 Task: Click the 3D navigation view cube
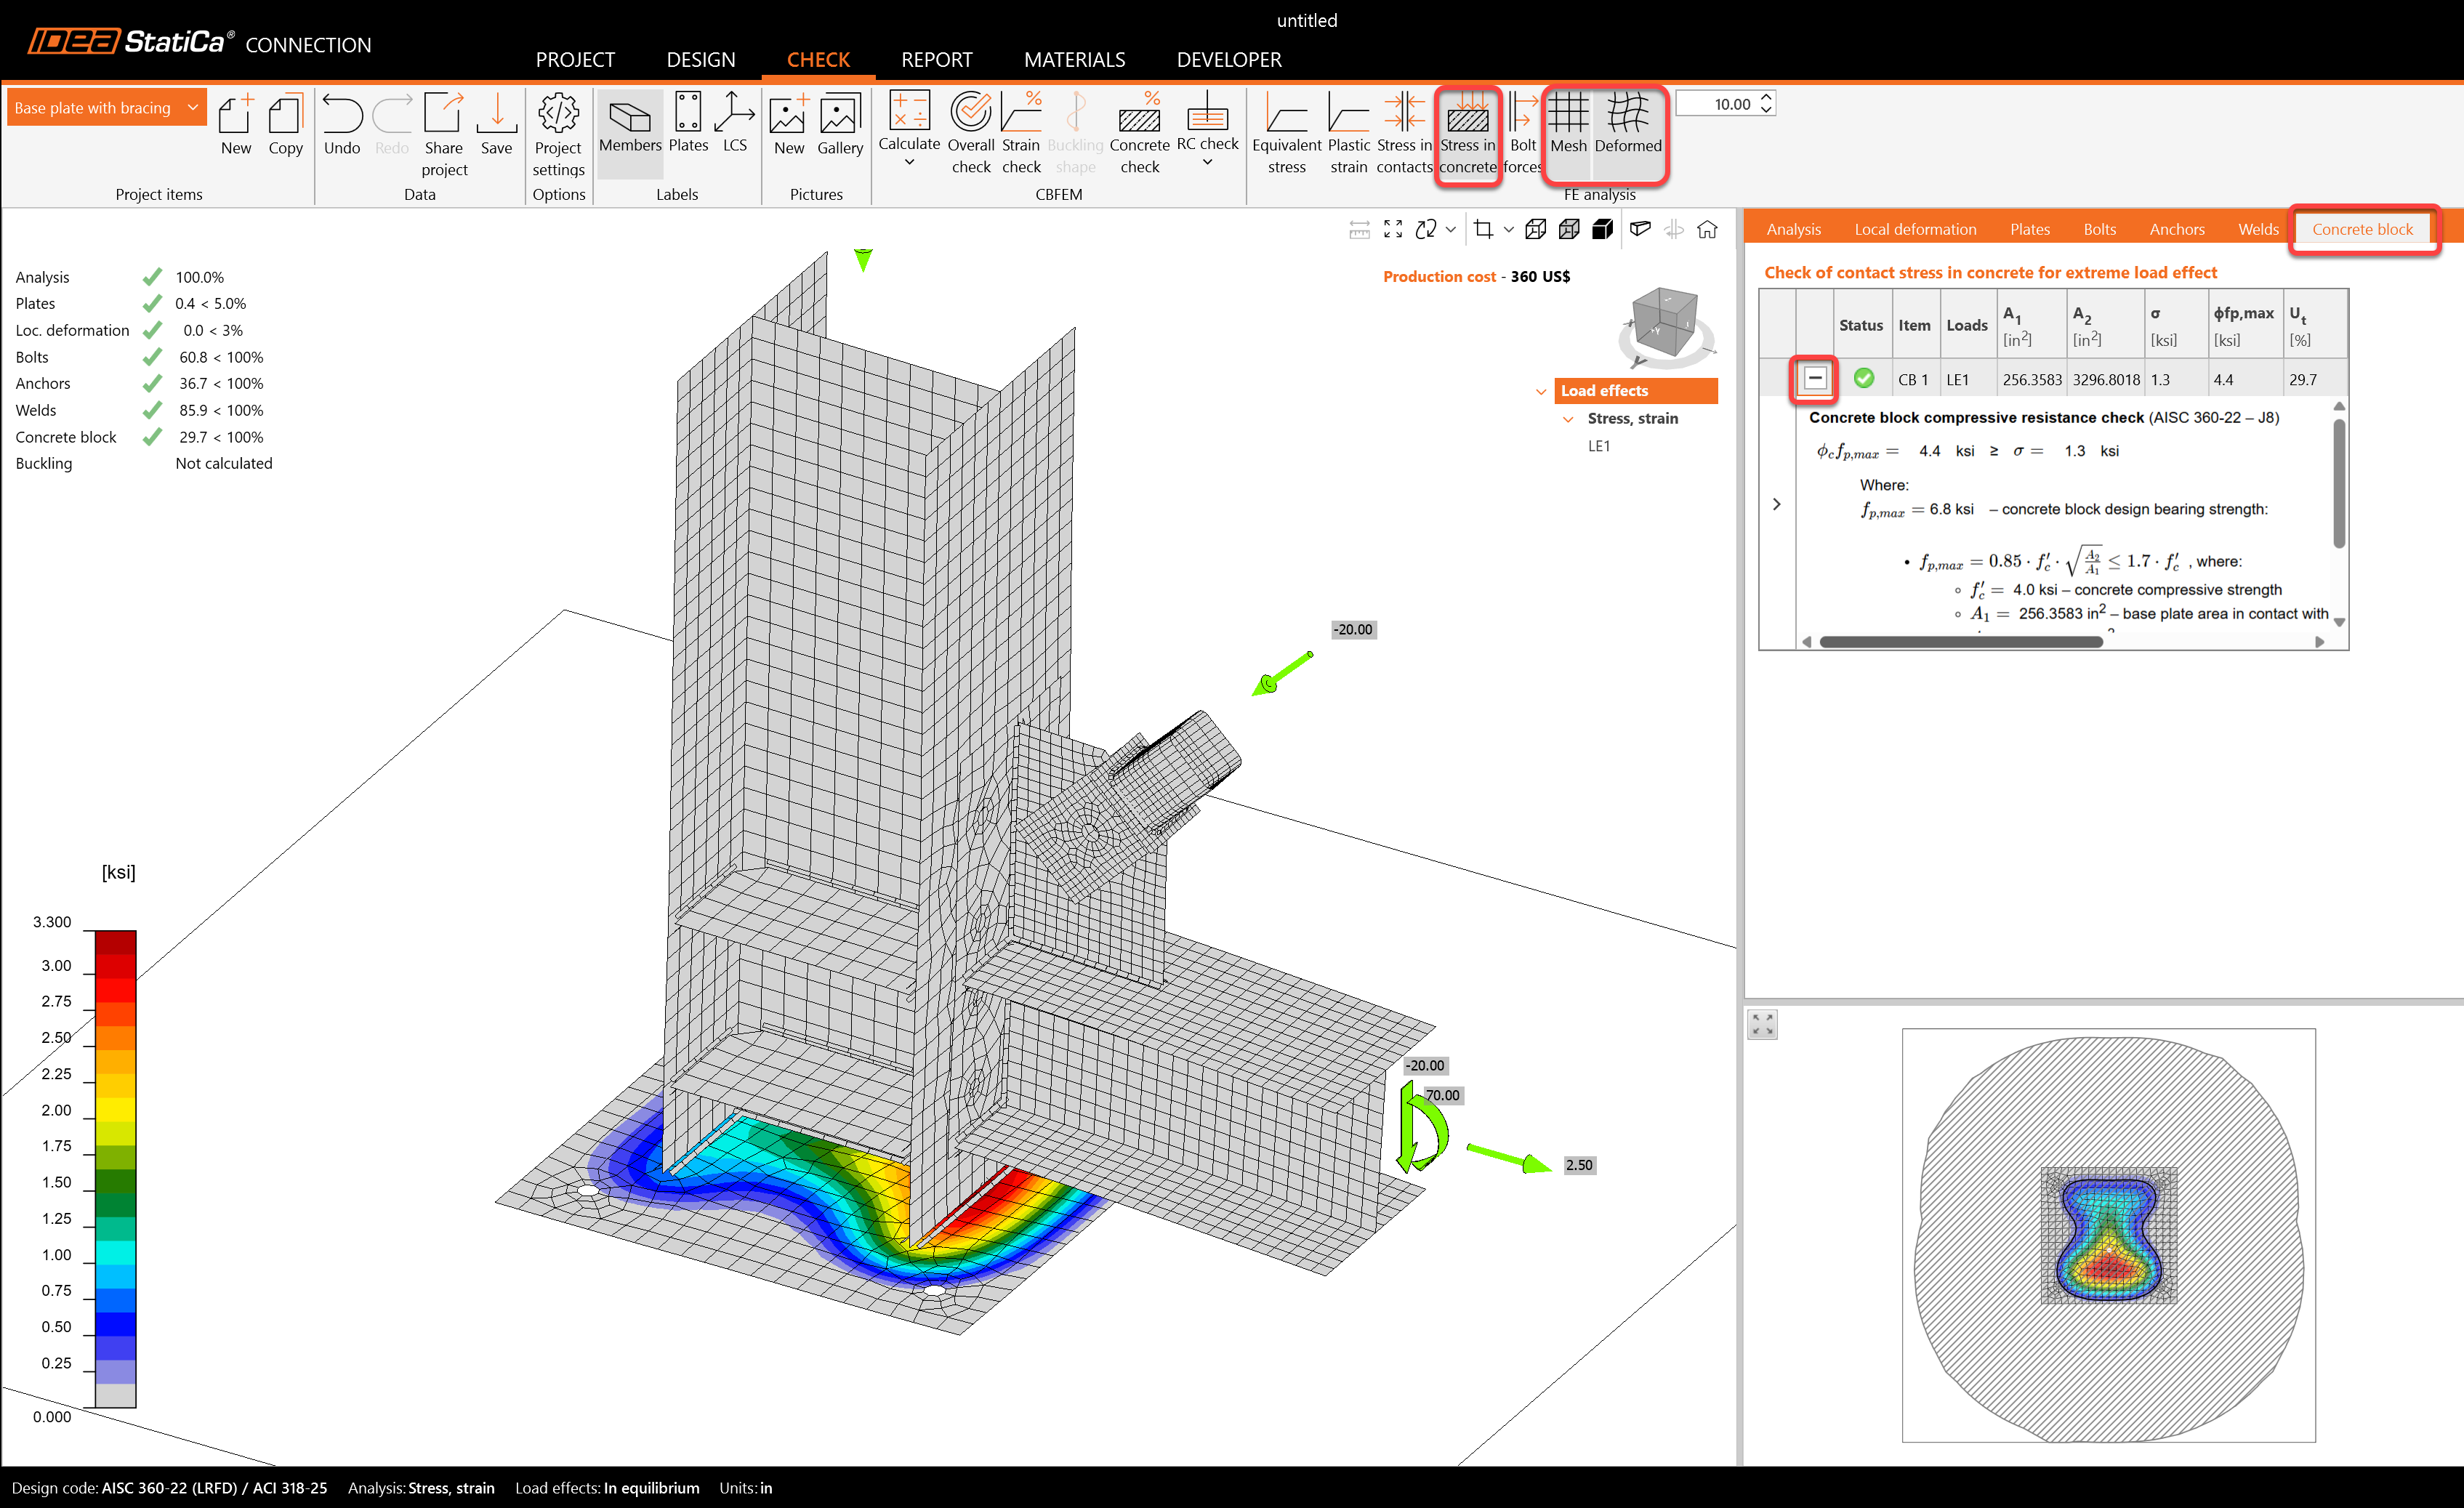(x=1664, y=324)
